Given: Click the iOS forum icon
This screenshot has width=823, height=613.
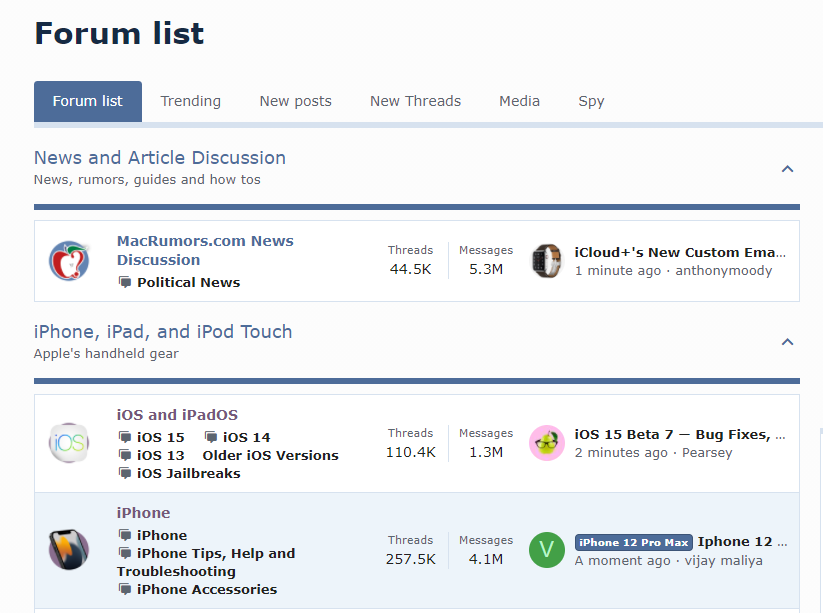Looking at the screenshot, I should (x=69, y=443).
